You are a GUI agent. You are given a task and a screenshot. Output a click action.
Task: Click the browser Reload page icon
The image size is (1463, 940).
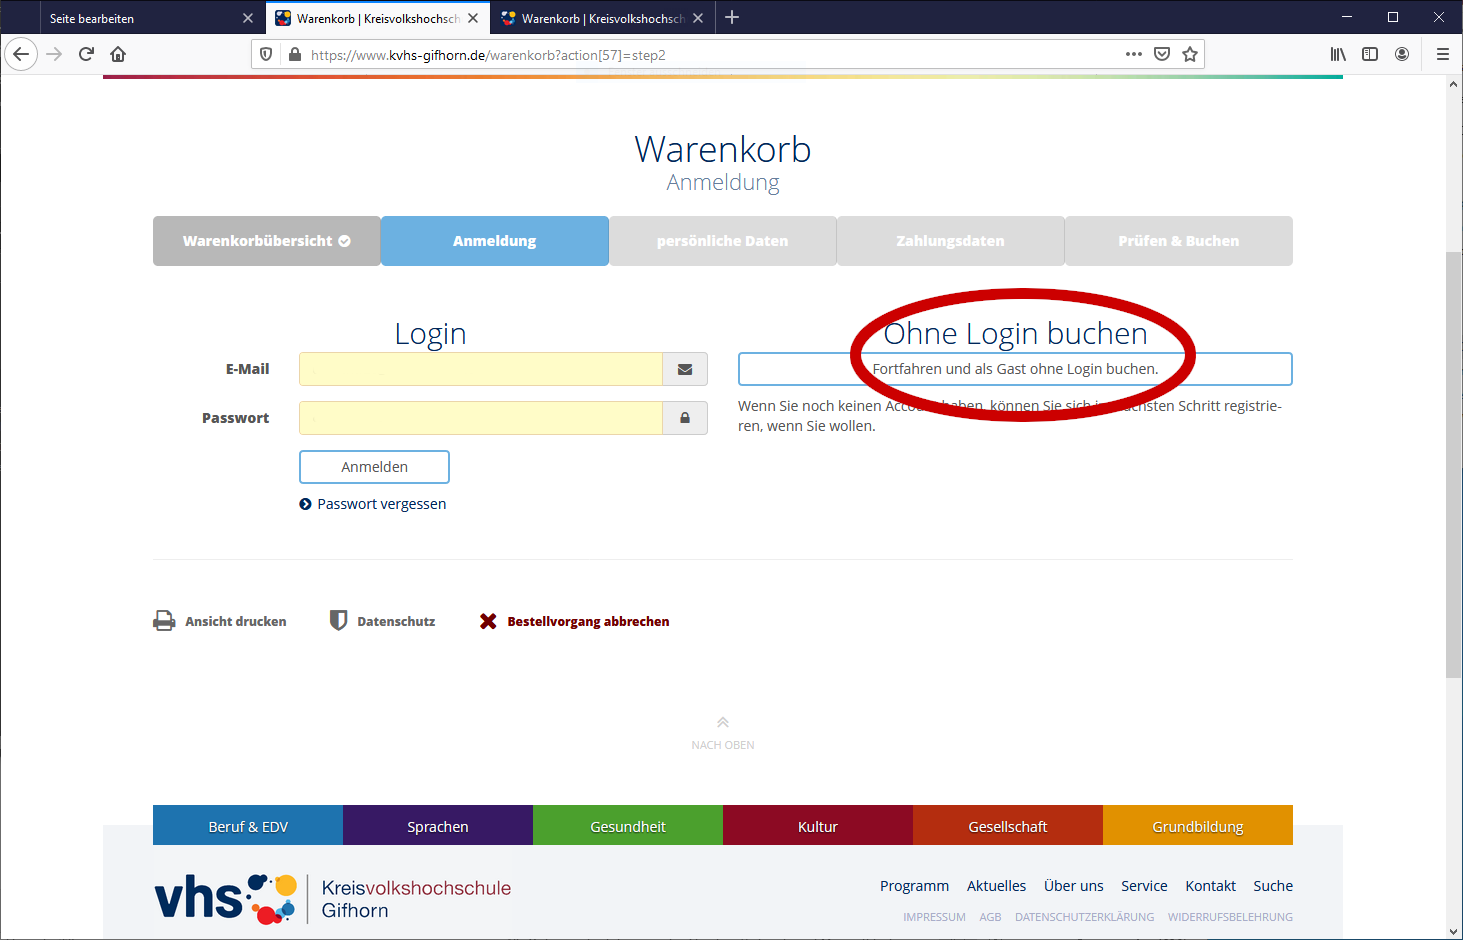click(x=86, y=54)
